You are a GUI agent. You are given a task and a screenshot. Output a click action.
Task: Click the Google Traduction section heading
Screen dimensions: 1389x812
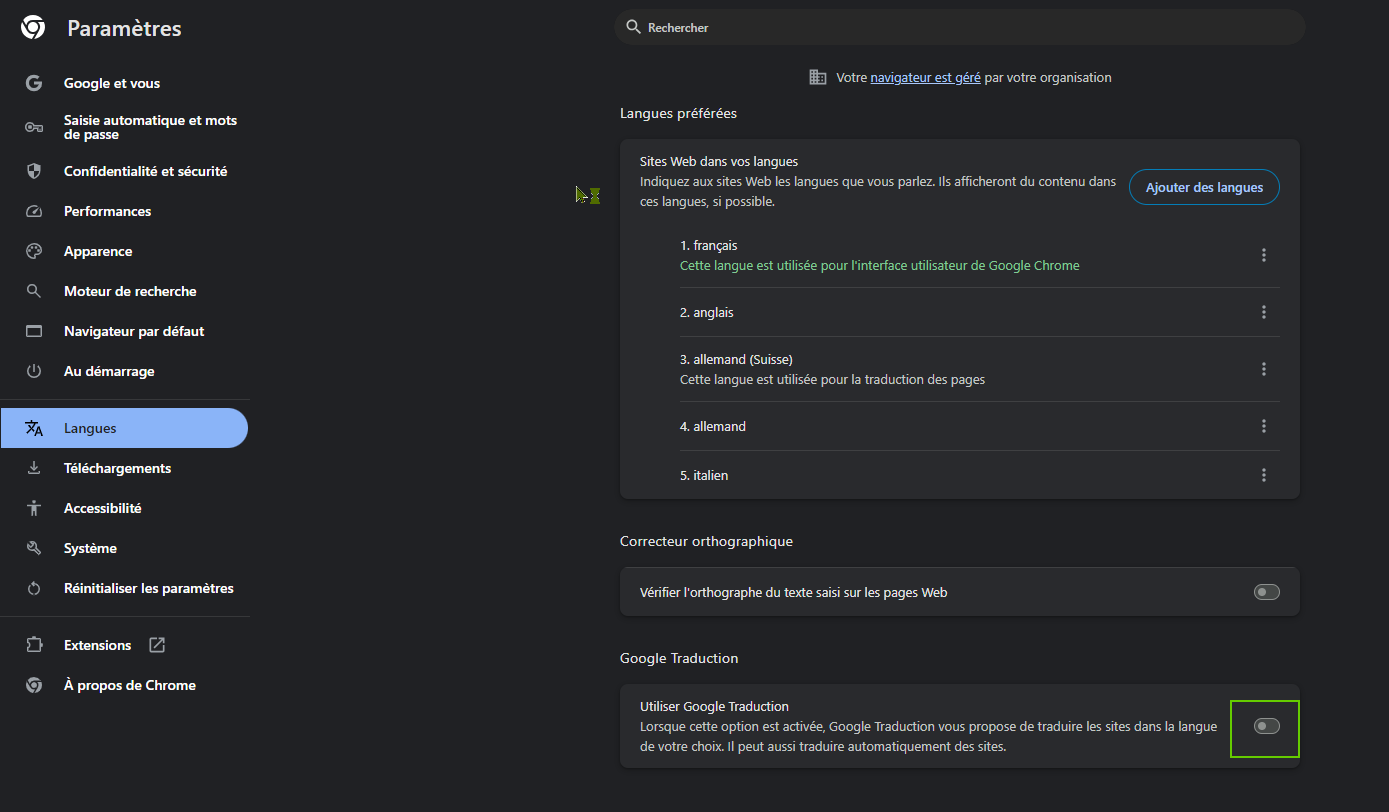point(679,658)
